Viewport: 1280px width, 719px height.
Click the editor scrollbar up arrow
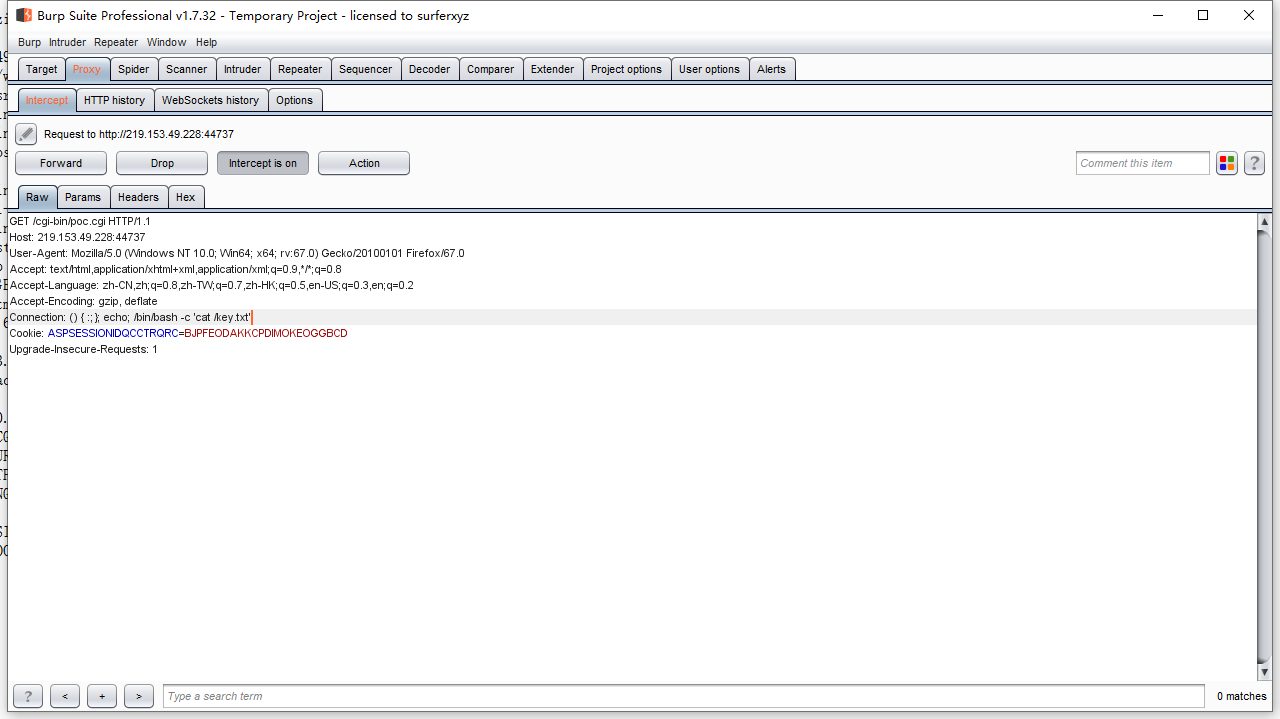1264,221
